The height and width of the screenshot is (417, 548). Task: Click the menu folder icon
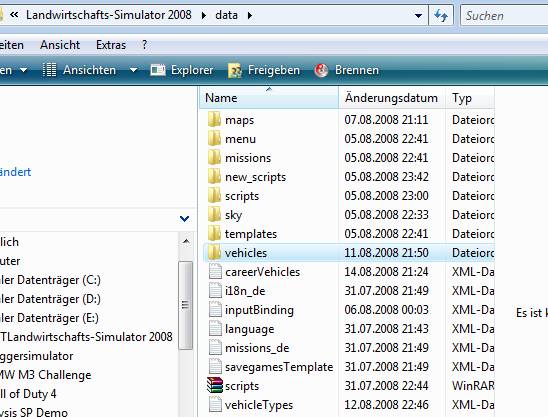point(214,138)
